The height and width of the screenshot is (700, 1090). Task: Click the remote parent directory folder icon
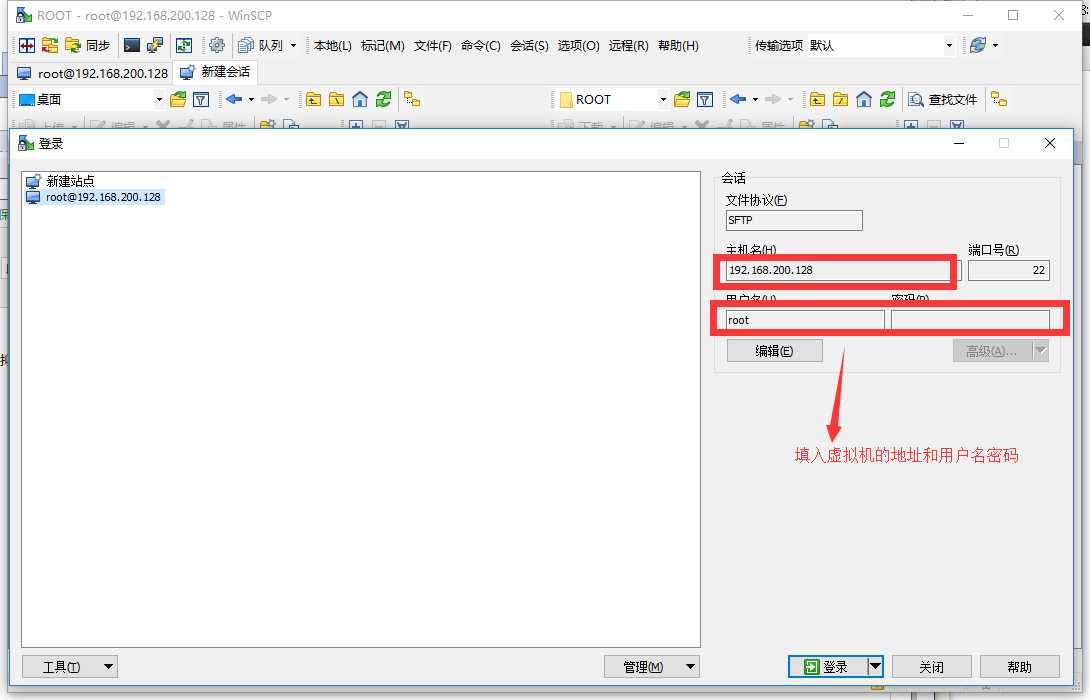pyautogui.click(x=818, y=99)
